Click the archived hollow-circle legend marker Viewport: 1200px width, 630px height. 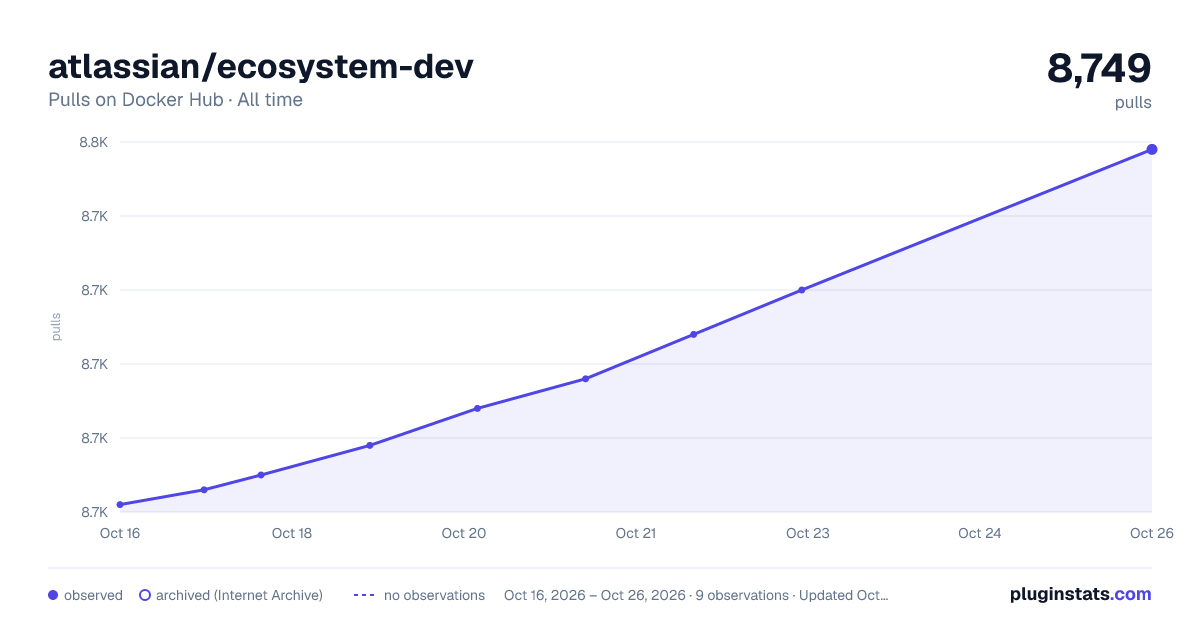(x=145, y=595)
